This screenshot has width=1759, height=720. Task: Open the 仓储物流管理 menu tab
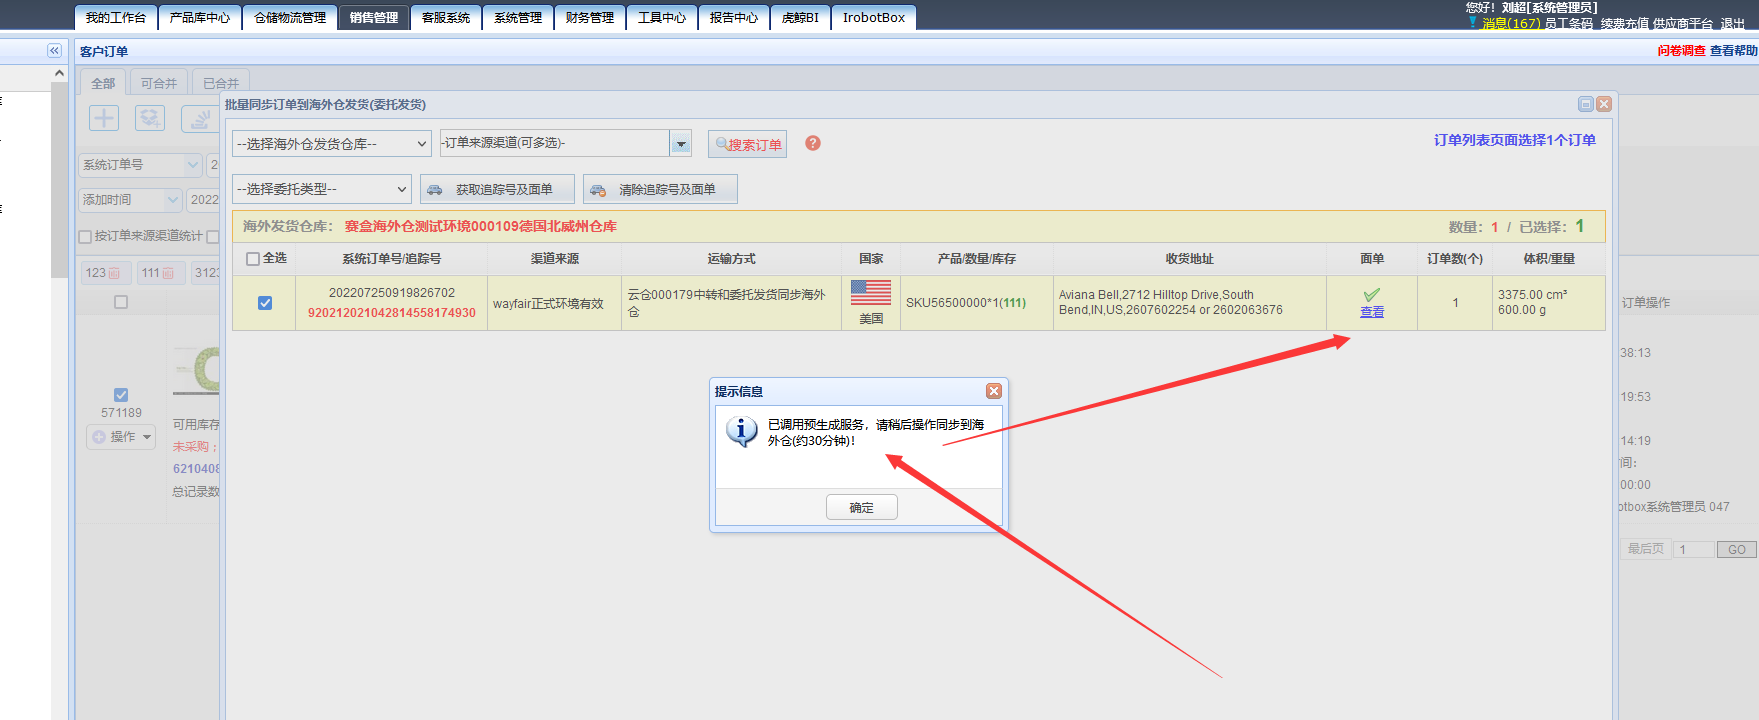(x=290, y=18)
